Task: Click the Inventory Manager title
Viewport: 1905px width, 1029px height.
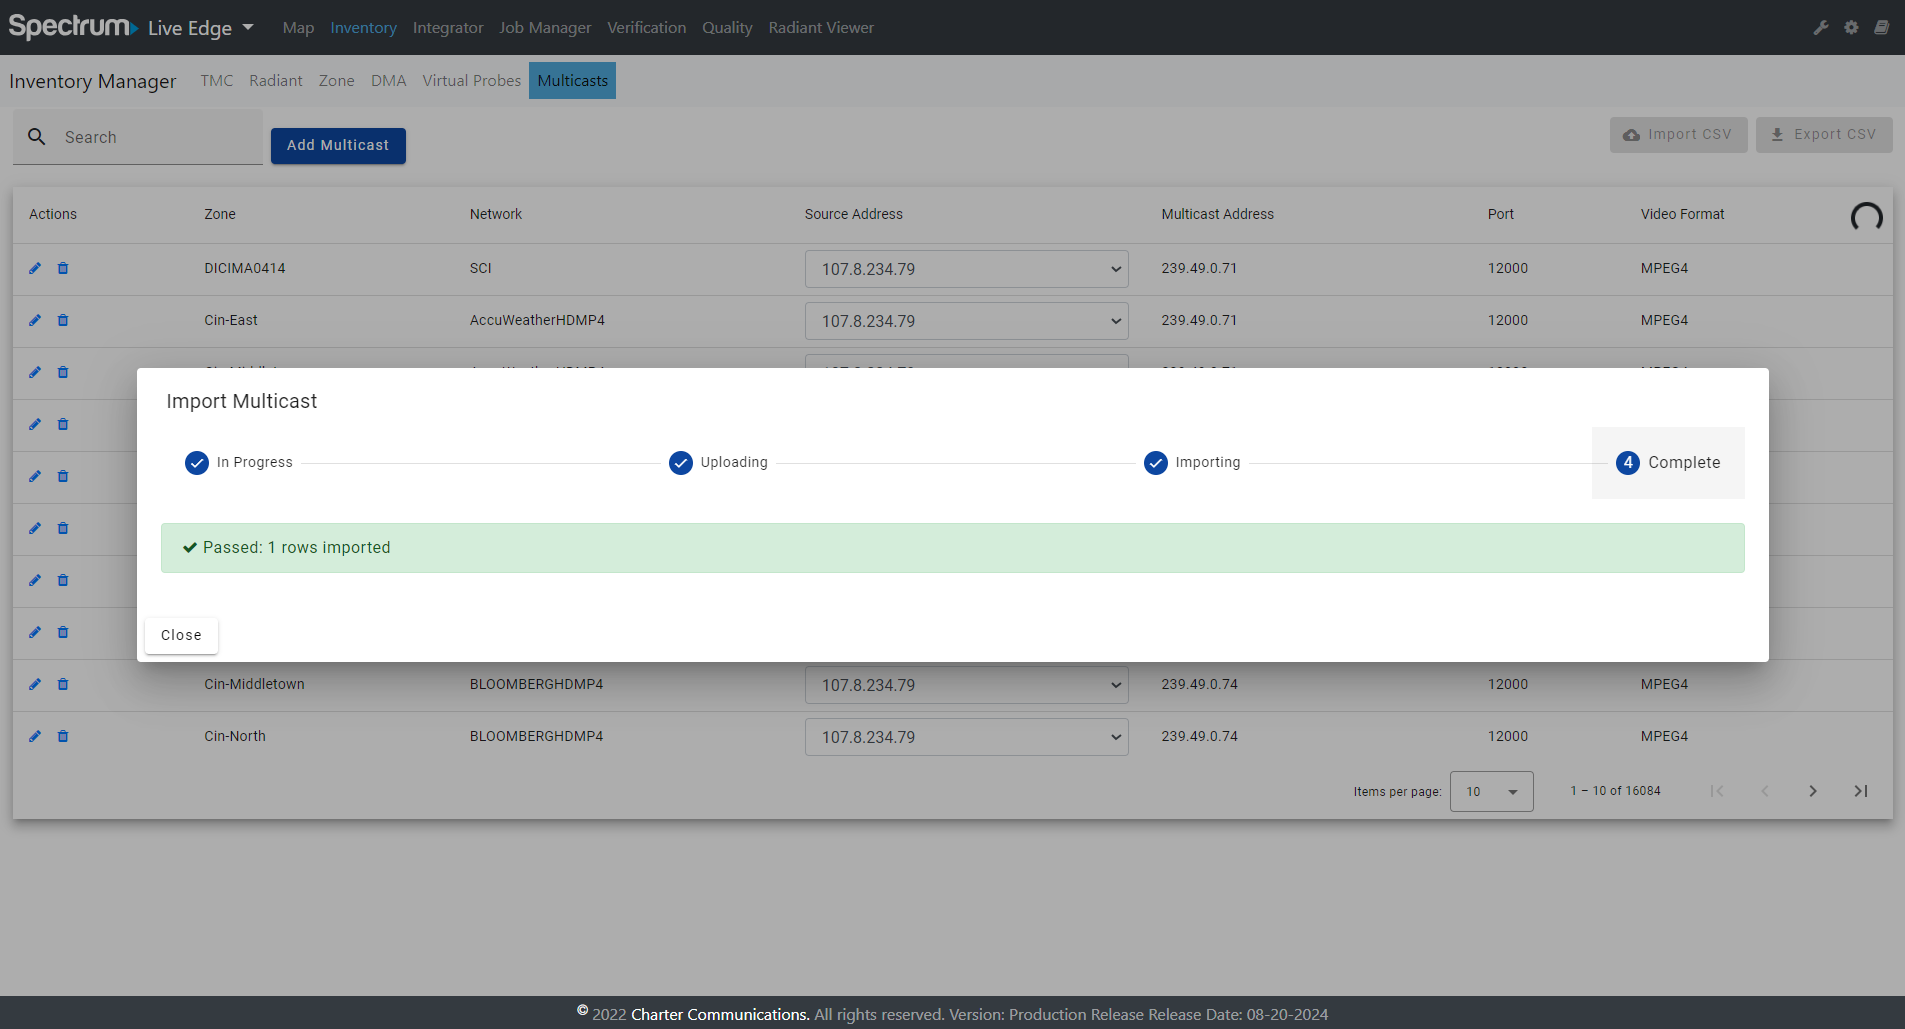Action: [x=92, y=81]
